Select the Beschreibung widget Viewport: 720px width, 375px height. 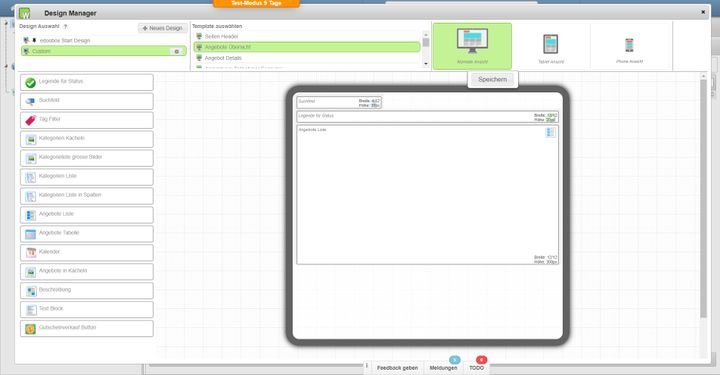87,291
